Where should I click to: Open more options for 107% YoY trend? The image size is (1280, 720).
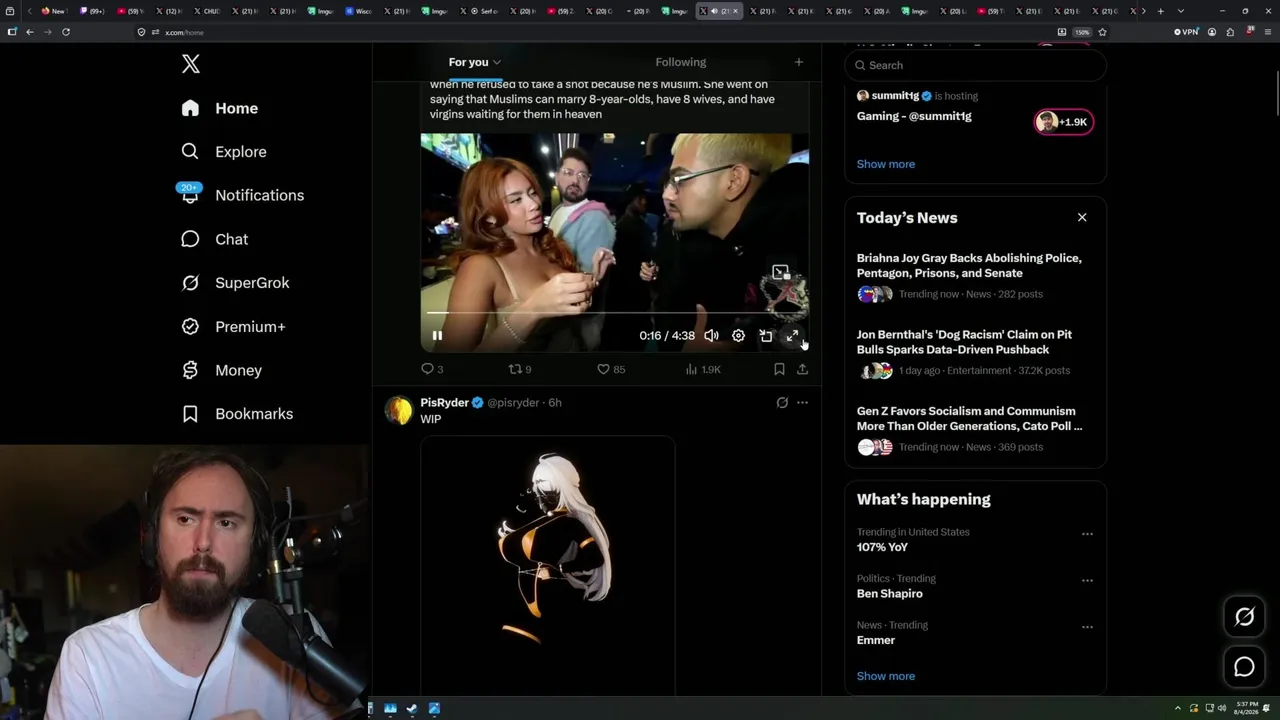[1087, 534]
